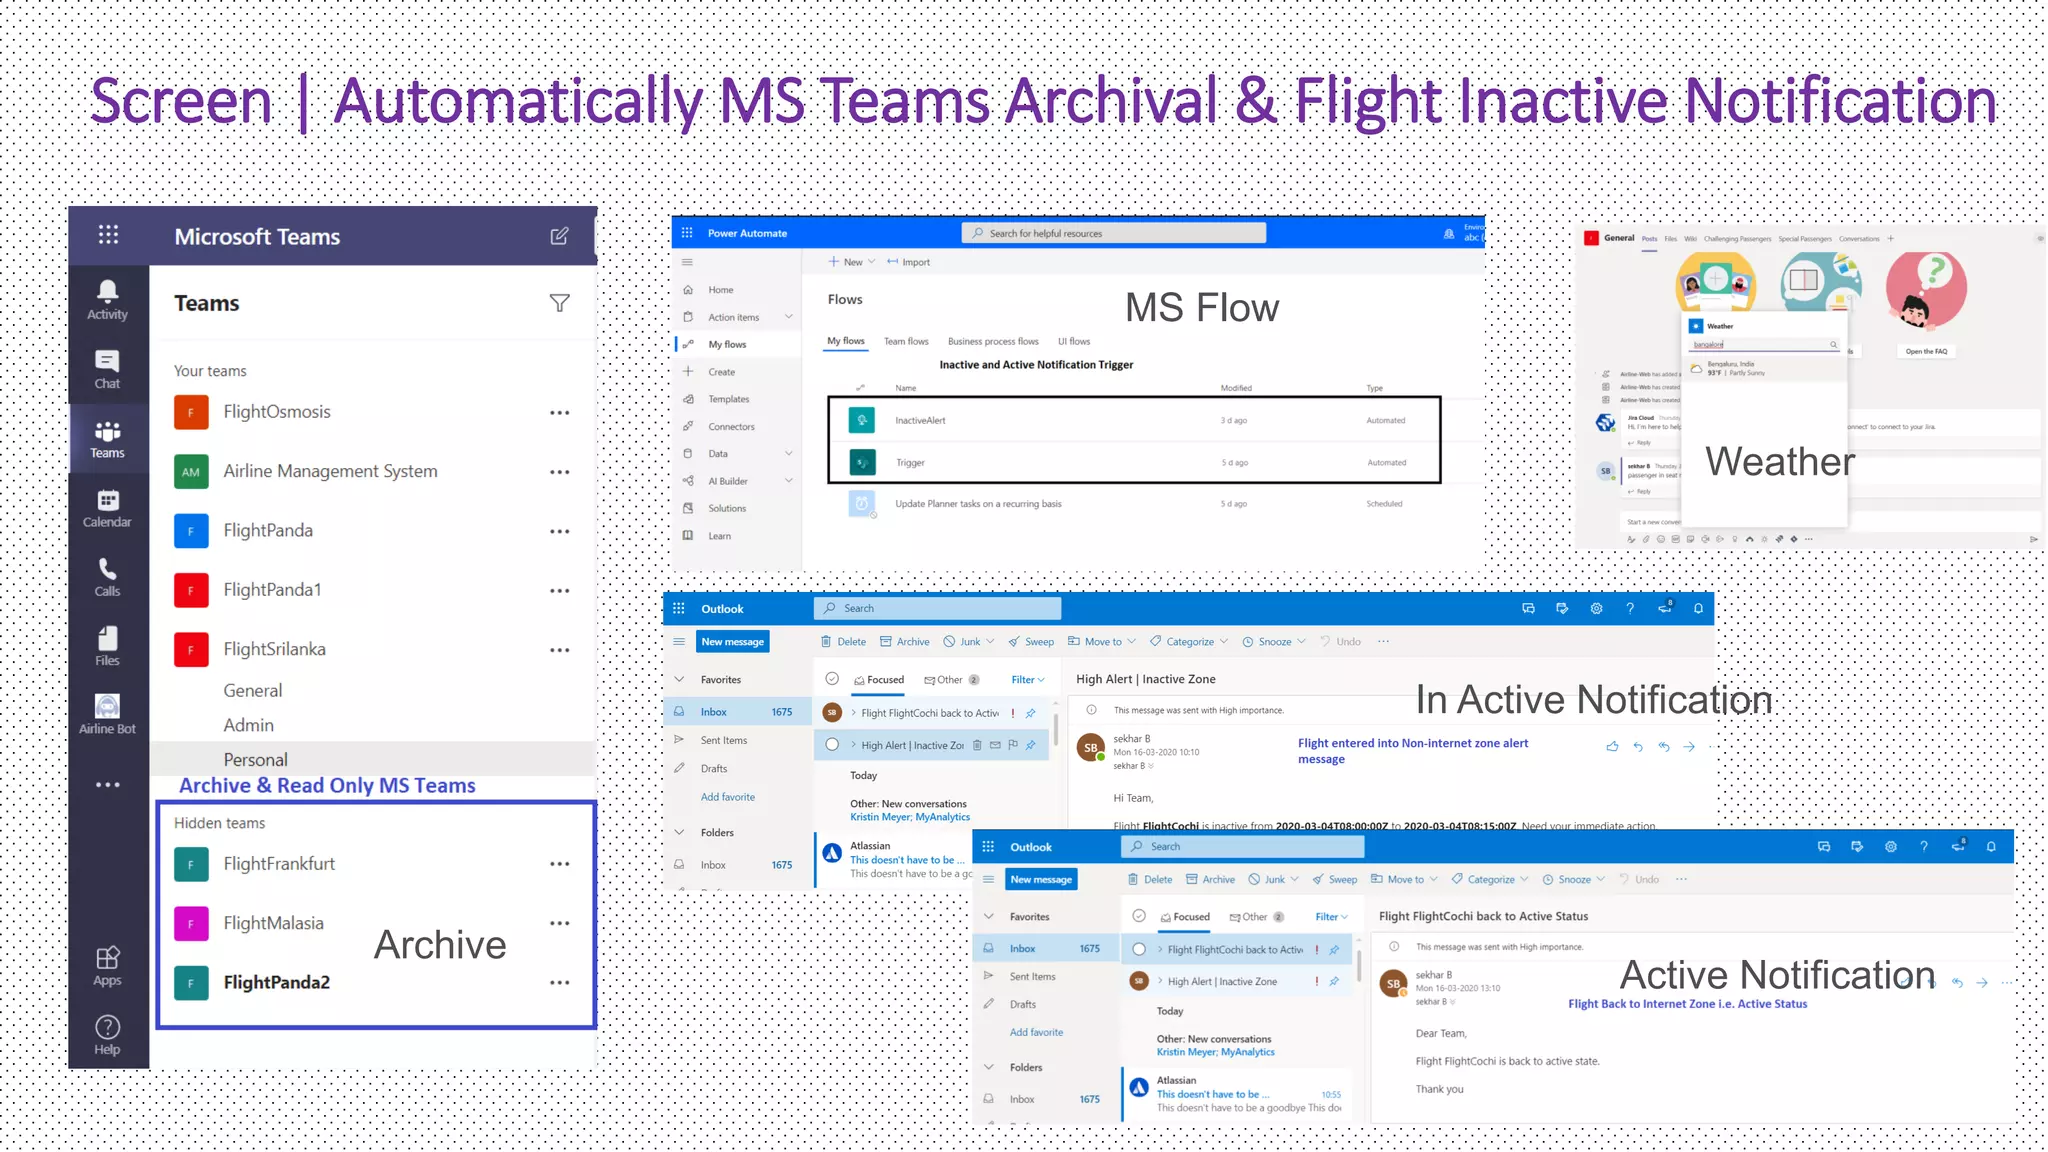Toggle select-all circle in front Outlook list
The image size is (2048, 1152).
1139,916
